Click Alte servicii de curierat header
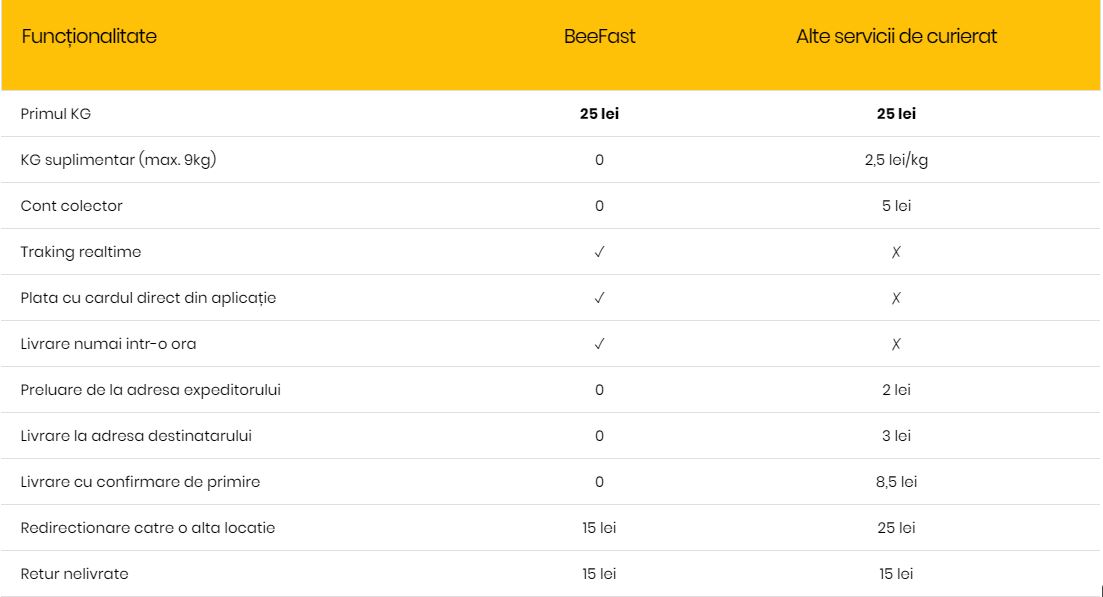This screenshot has height=597, width=1103. pyautogui.click(x=896, y=37)
